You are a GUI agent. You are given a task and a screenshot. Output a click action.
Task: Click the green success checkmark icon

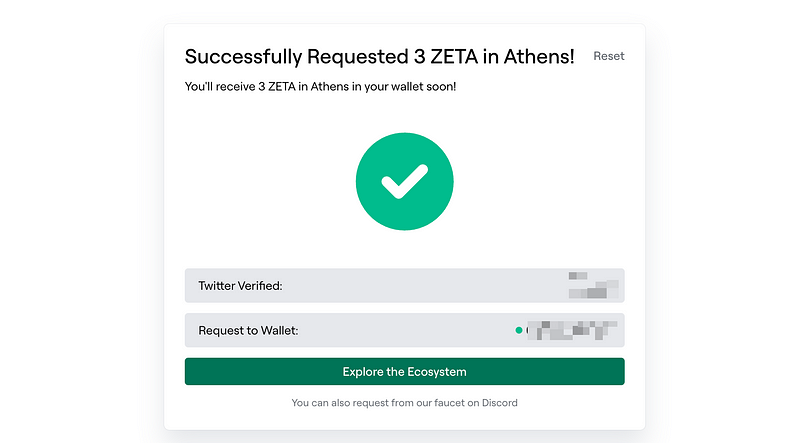[x=405, y=182]
